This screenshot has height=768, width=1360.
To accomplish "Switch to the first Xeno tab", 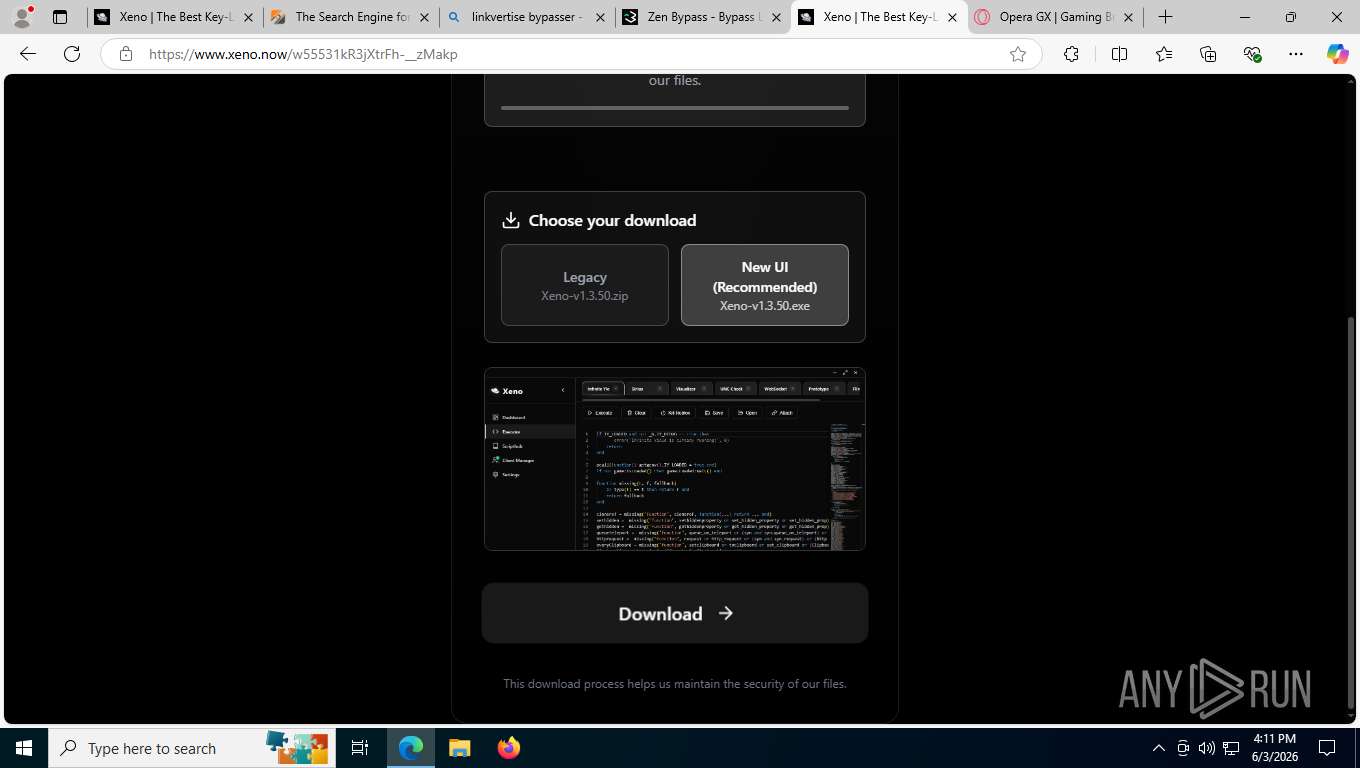I will (175, 17).
